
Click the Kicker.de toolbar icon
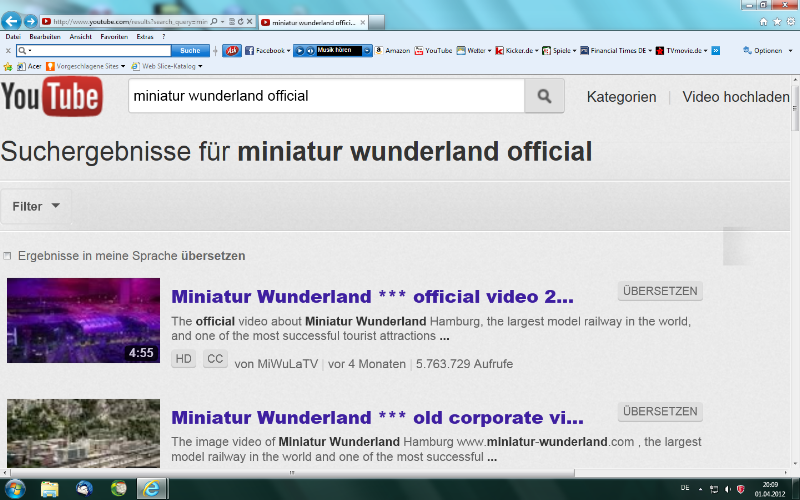click(516, 50)
